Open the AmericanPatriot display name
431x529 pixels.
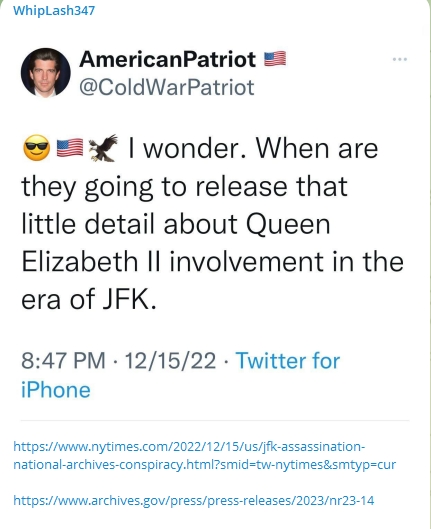tap(168, 59)
